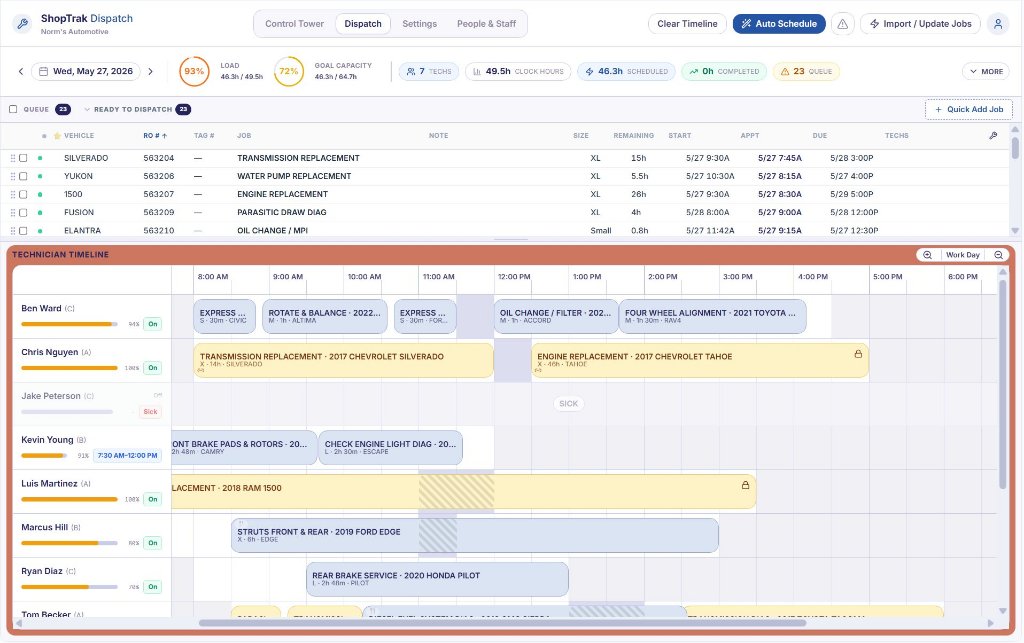Check the Fusion row checkbox

tap(24, 212)
